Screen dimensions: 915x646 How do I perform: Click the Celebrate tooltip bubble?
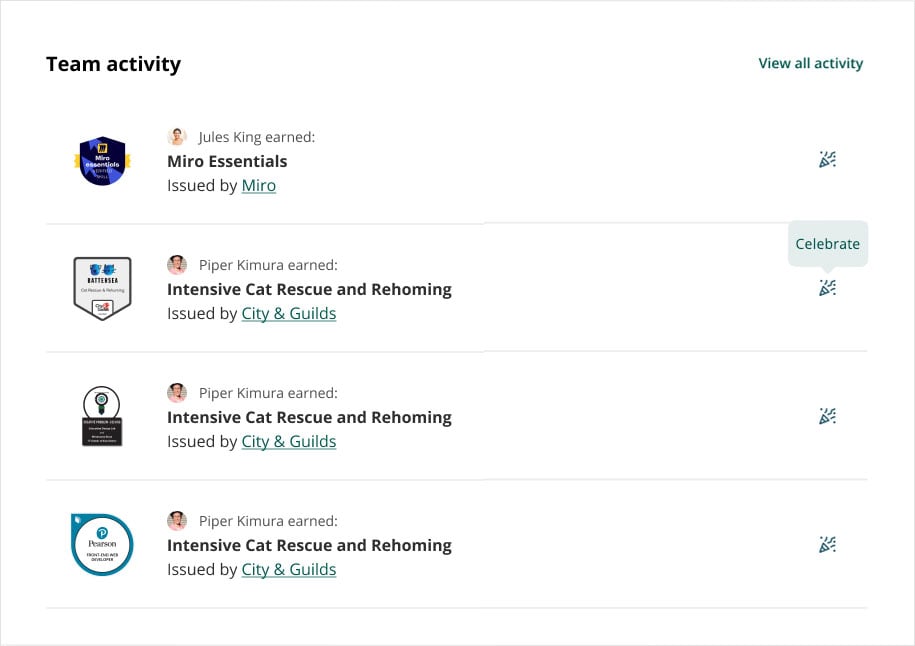(827, 244)
